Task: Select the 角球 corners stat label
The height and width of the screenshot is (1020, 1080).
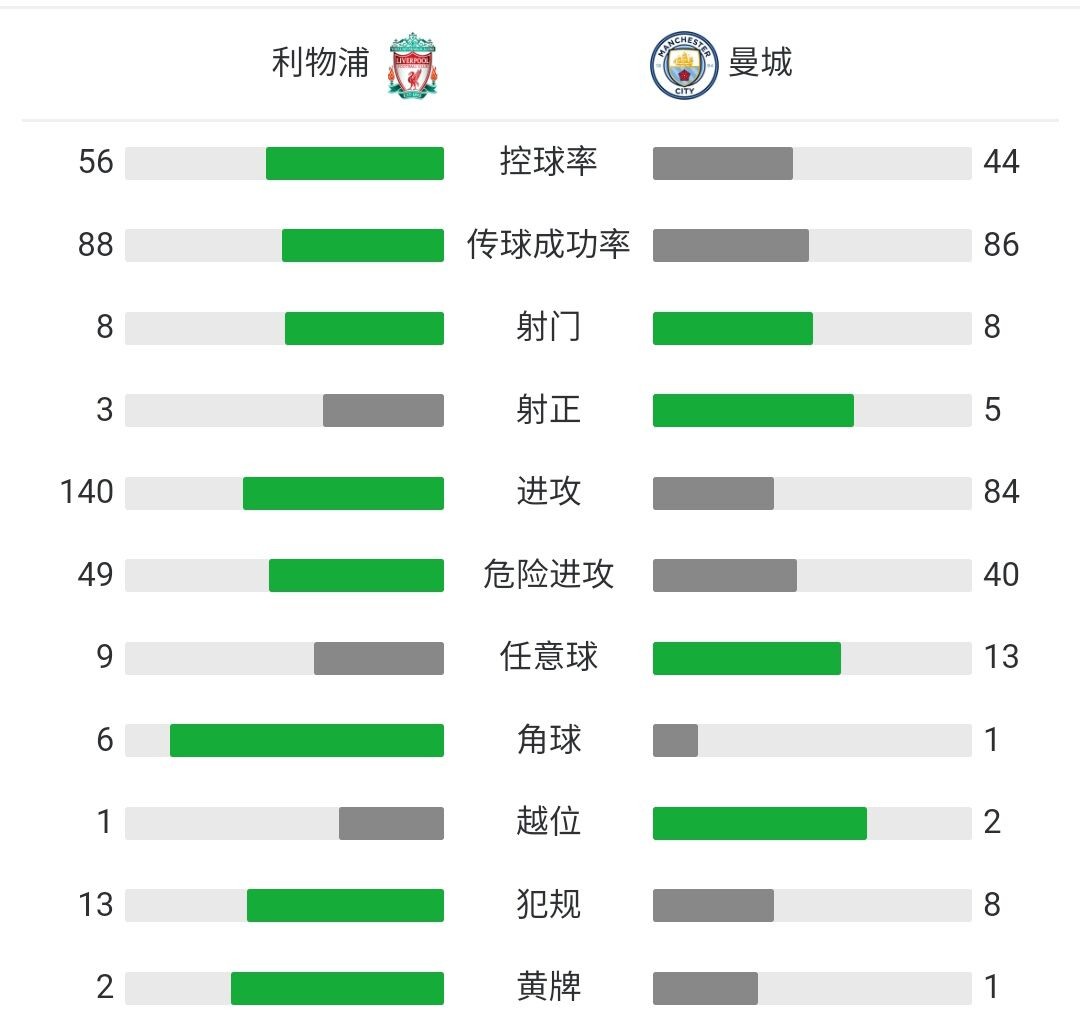Action: (548, 740)
